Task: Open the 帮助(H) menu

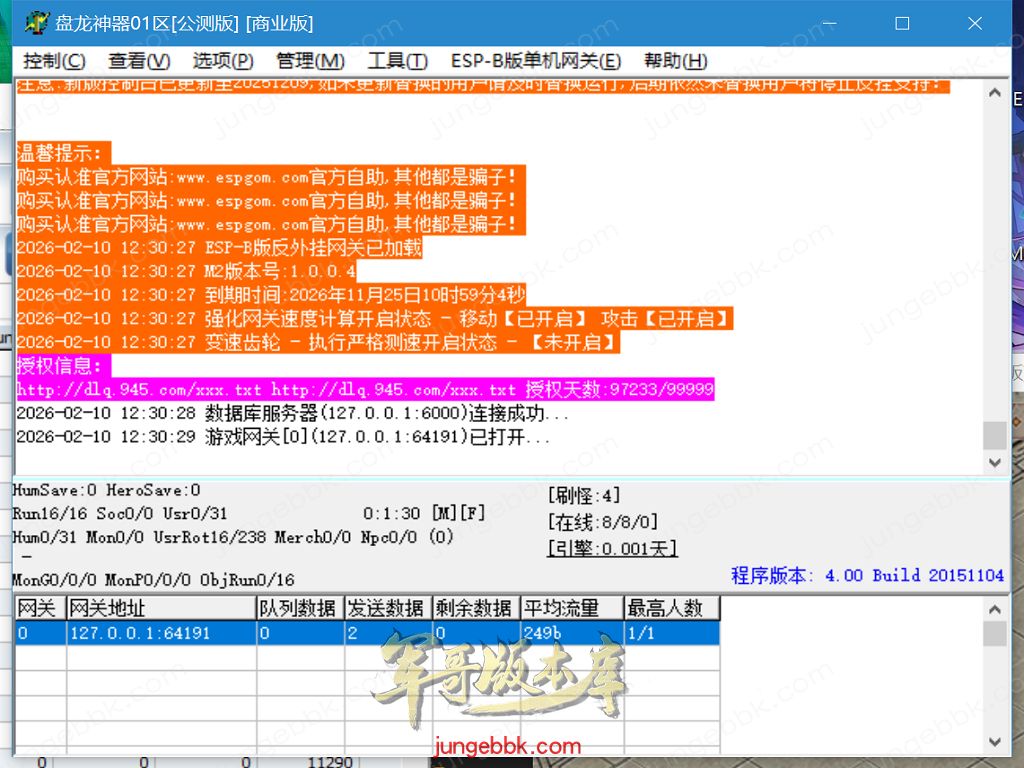Action: pos(675,61)
